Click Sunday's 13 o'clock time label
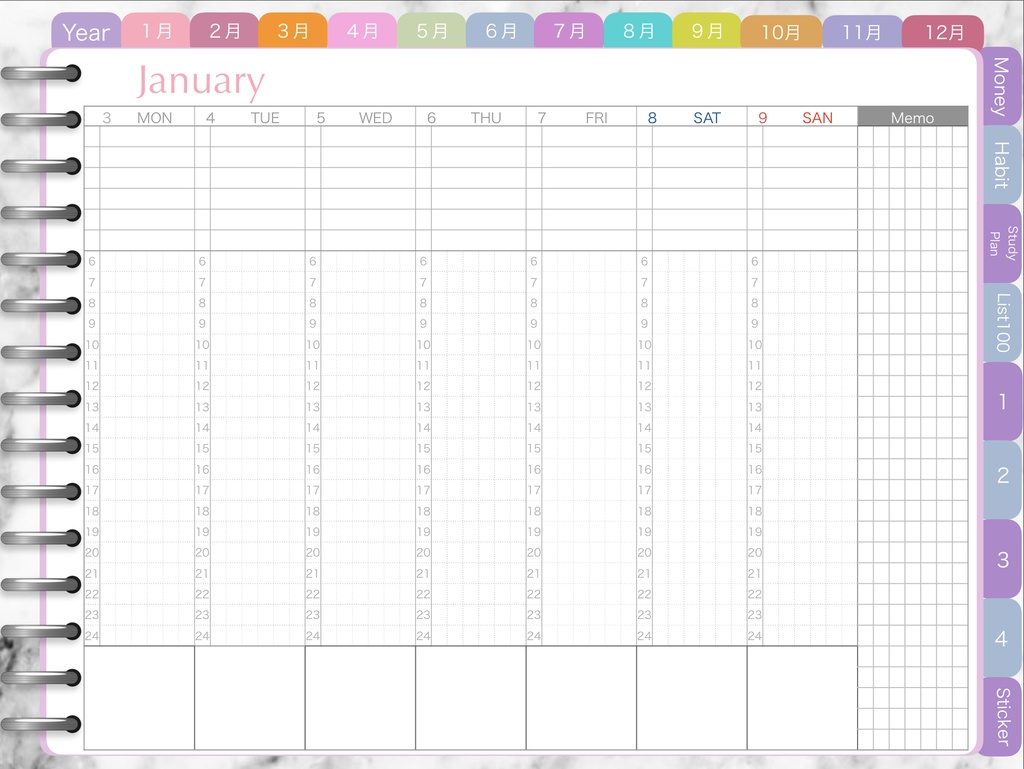Image resolution: width=1024 pixels, height=769 pixels. (x=754, y=407)
